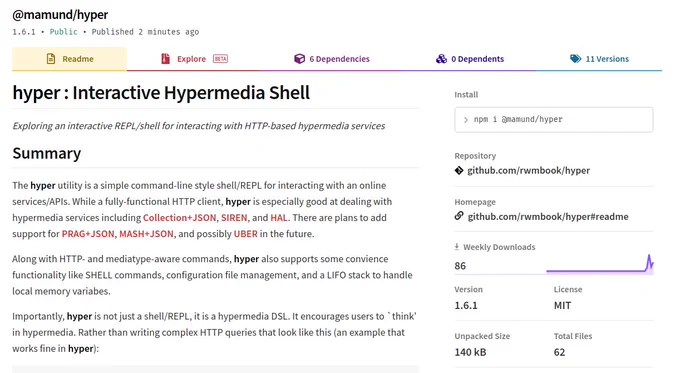The image size is (680, 373).
Task: Open the 6 Dependencies tab
Action: click(332, 59)
